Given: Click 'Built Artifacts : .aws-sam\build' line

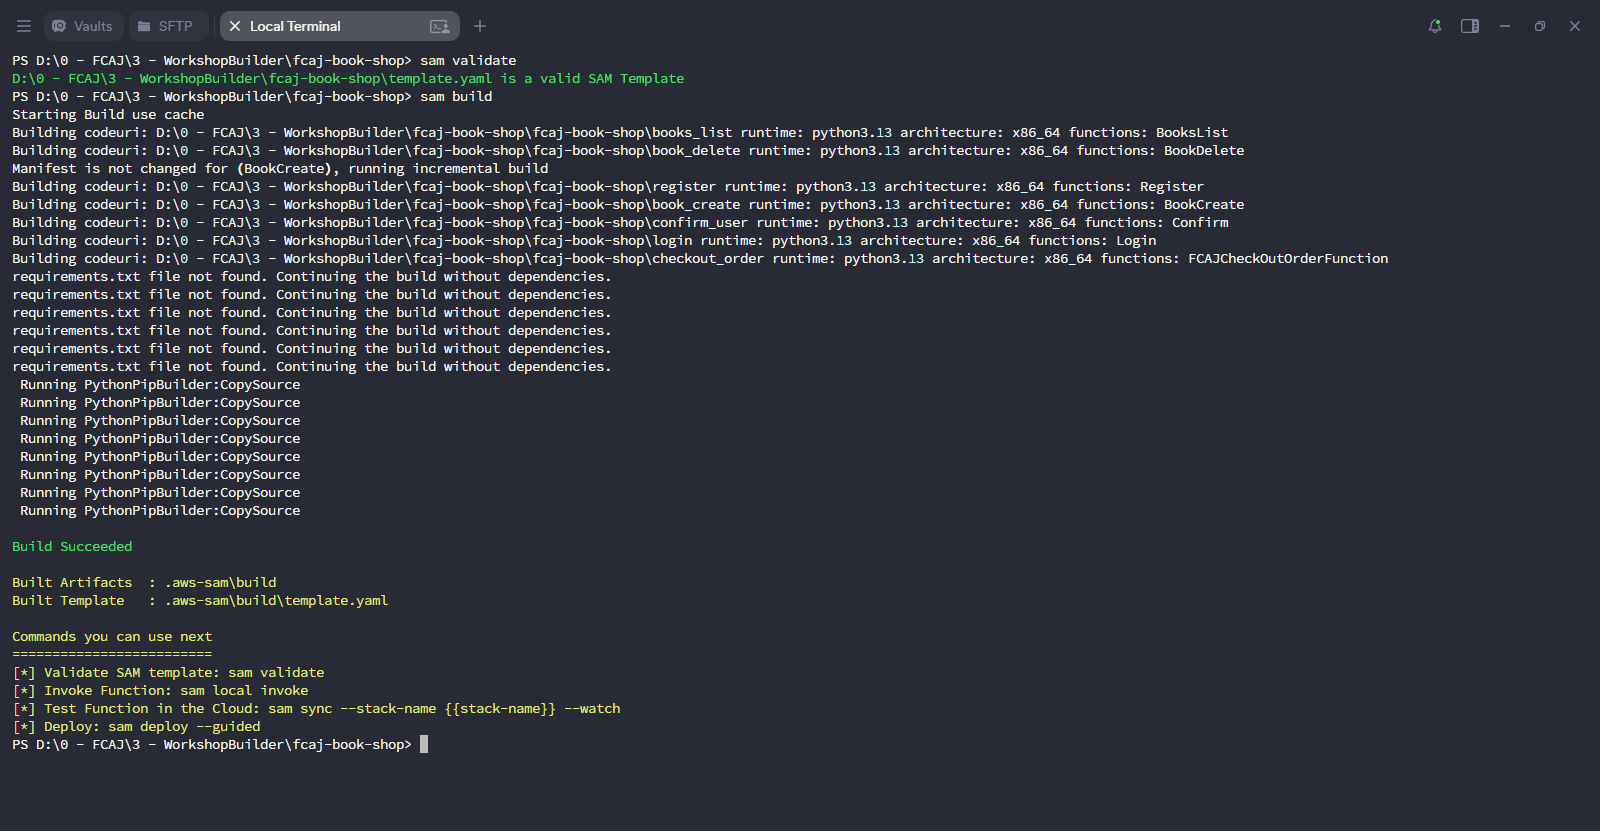Looking at the screenshot, I should 144,582.
